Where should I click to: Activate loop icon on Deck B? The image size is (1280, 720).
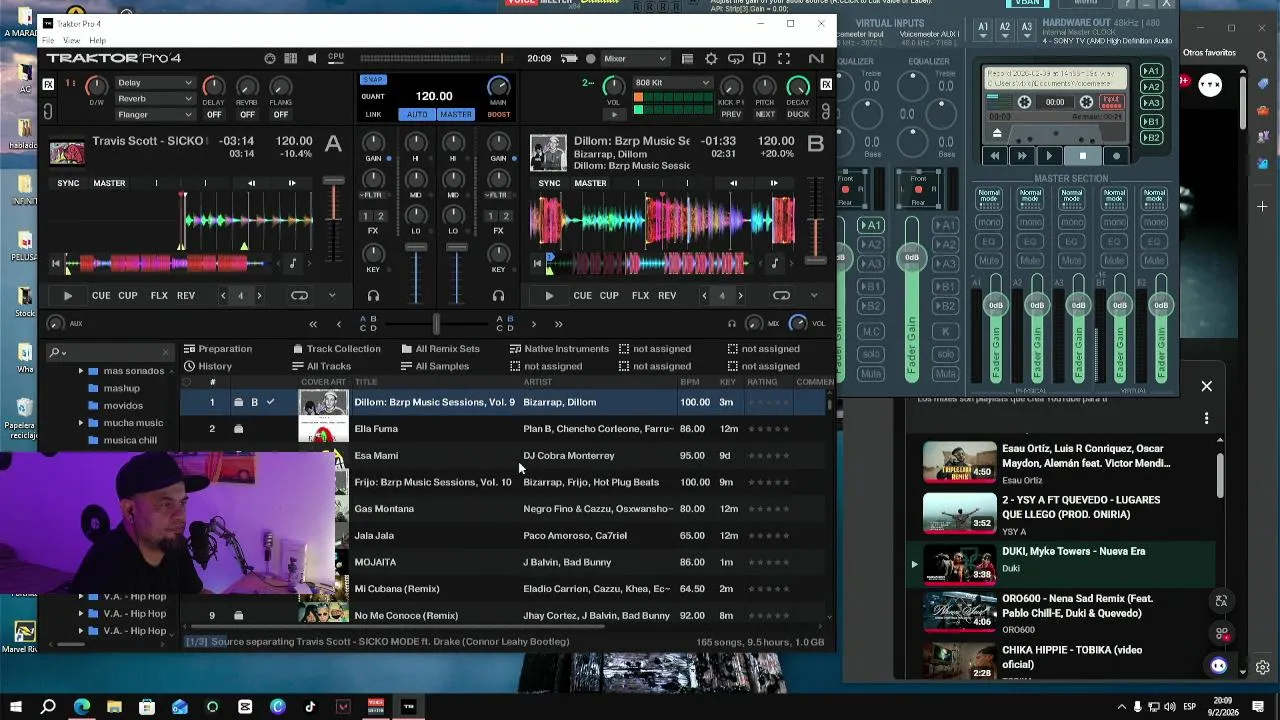pyautogui.click(x=781, y=296)
